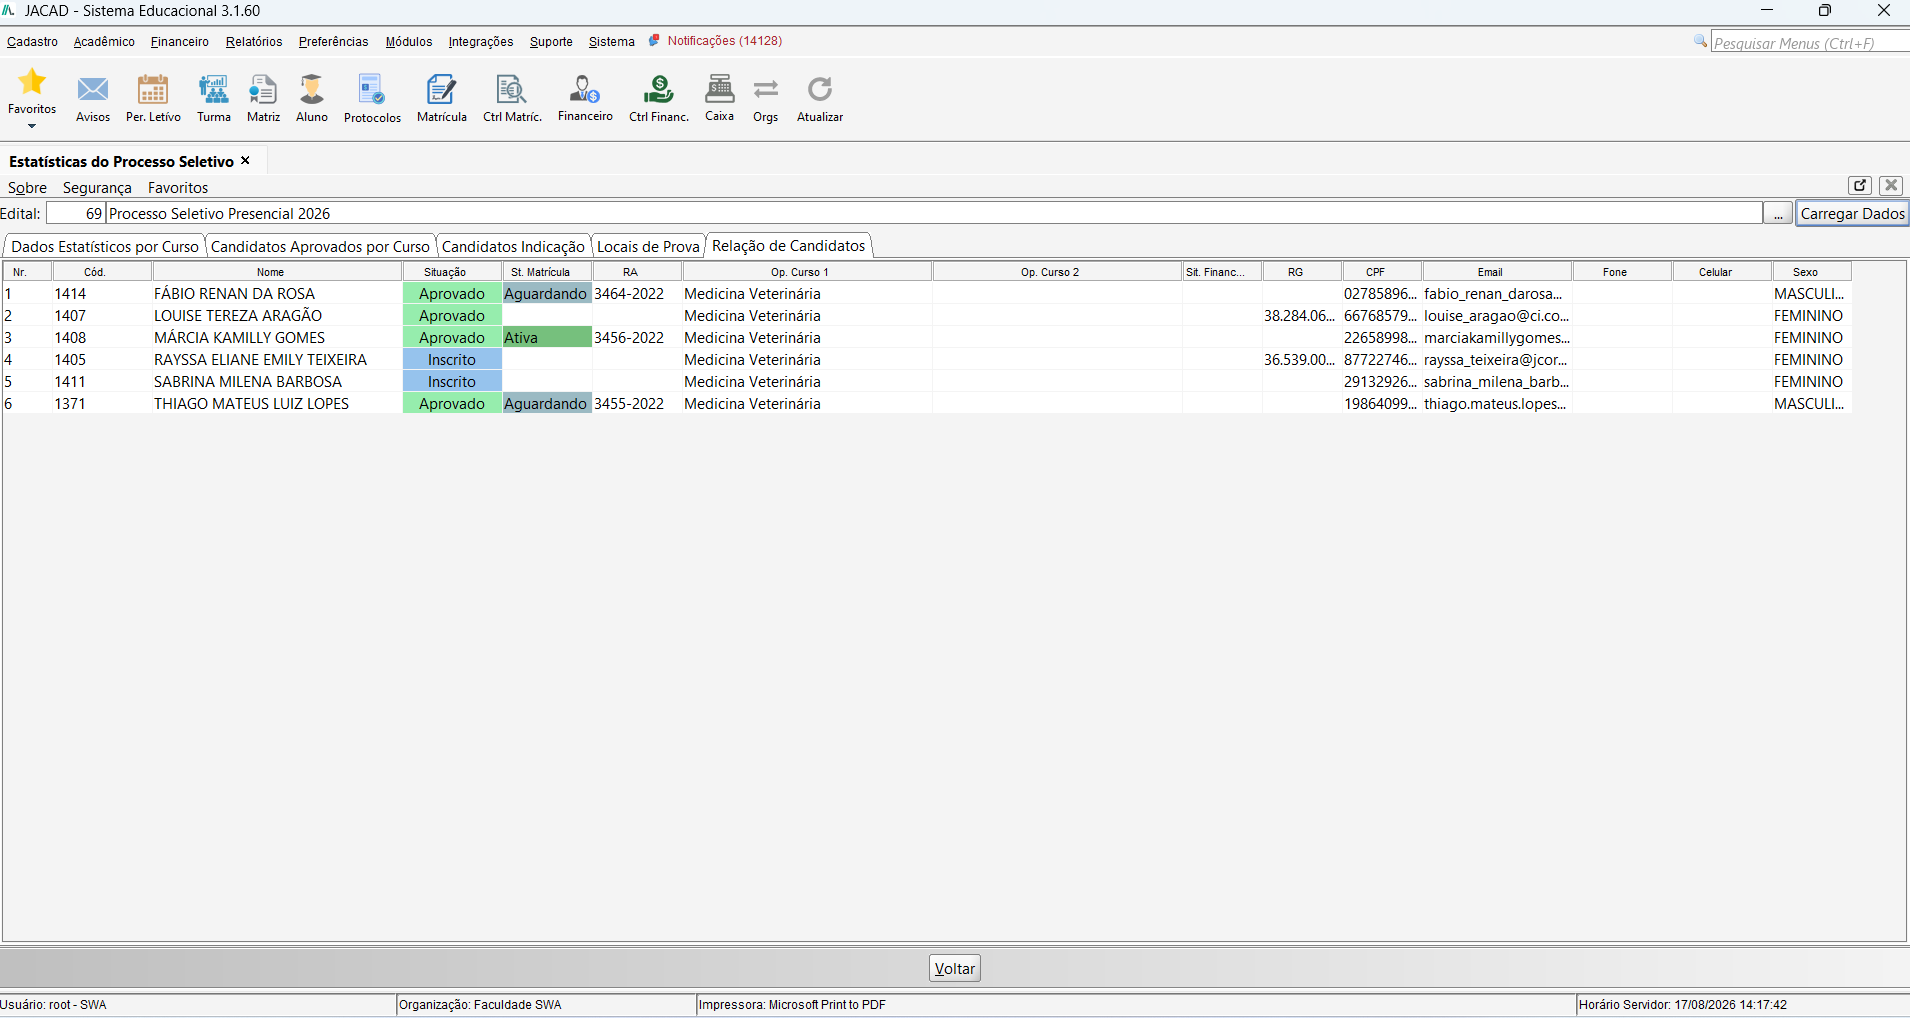Select candidate SABRINA MILENA BARBOSA
1910x1018 pixels.
(248, 382)
